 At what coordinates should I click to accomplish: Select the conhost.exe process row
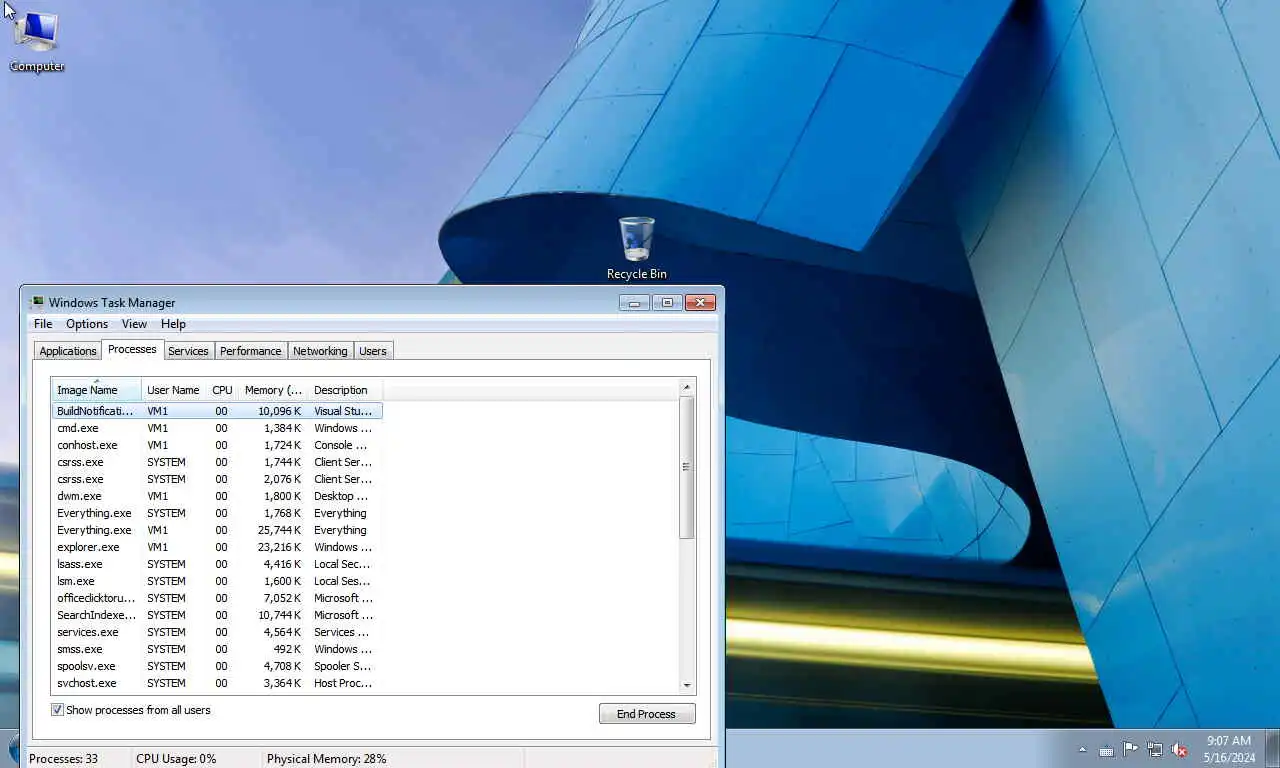click(x=217, y=445)
